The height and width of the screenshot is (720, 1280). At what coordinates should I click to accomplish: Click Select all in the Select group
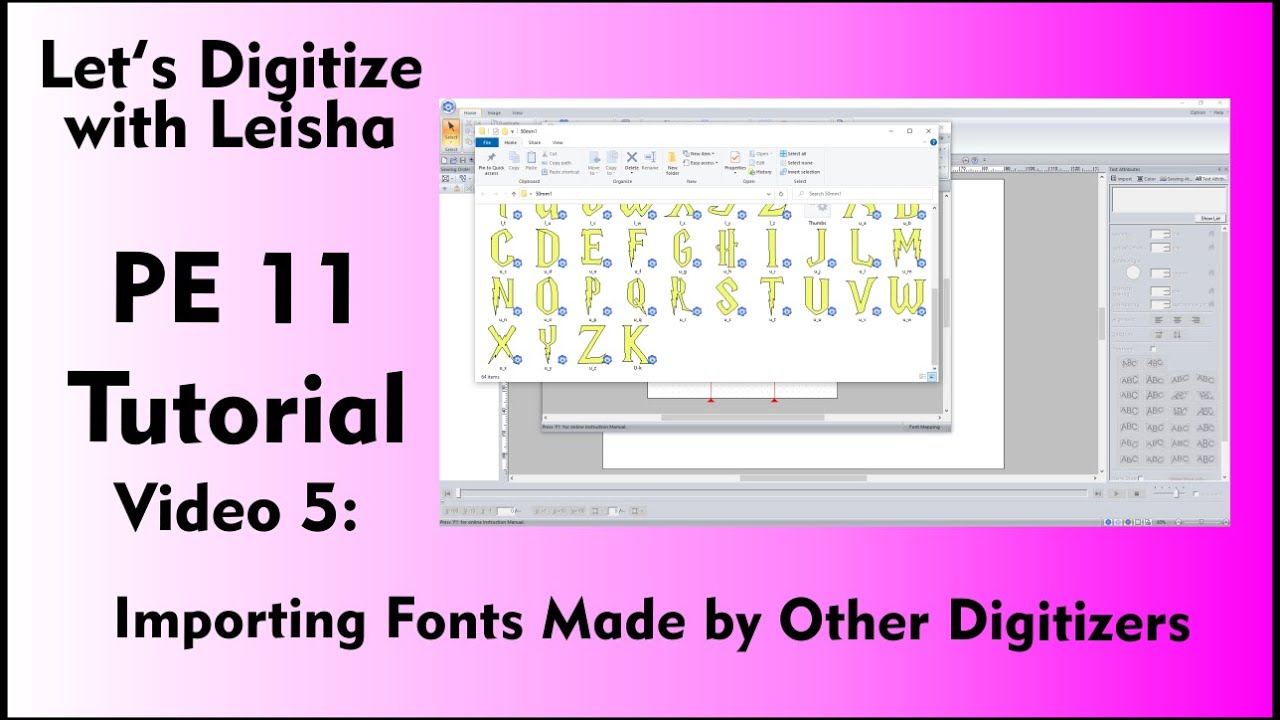coord(793,153)
